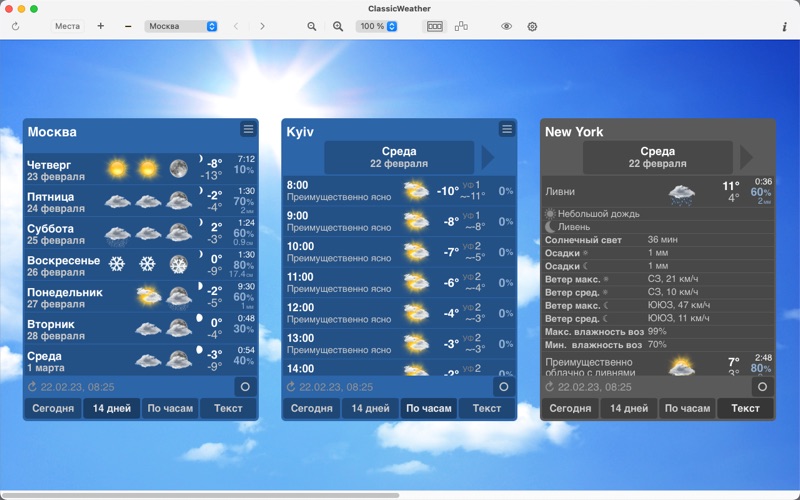
Task: Click the 8:00 hourly row in Kyiv
Action: 399,191
